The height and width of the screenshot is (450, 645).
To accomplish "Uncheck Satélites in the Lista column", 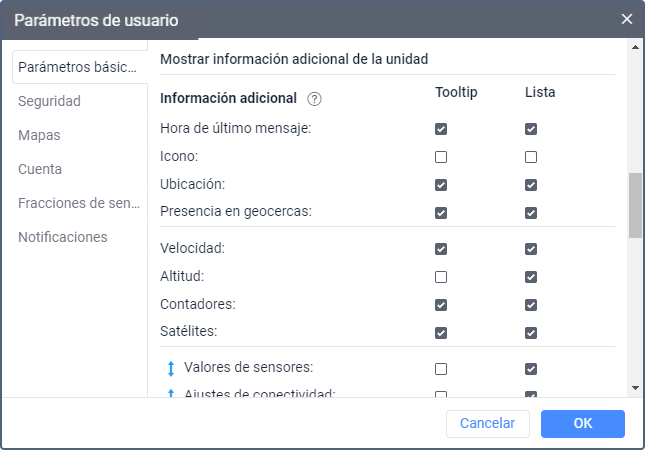I will (x=531, y=332).
